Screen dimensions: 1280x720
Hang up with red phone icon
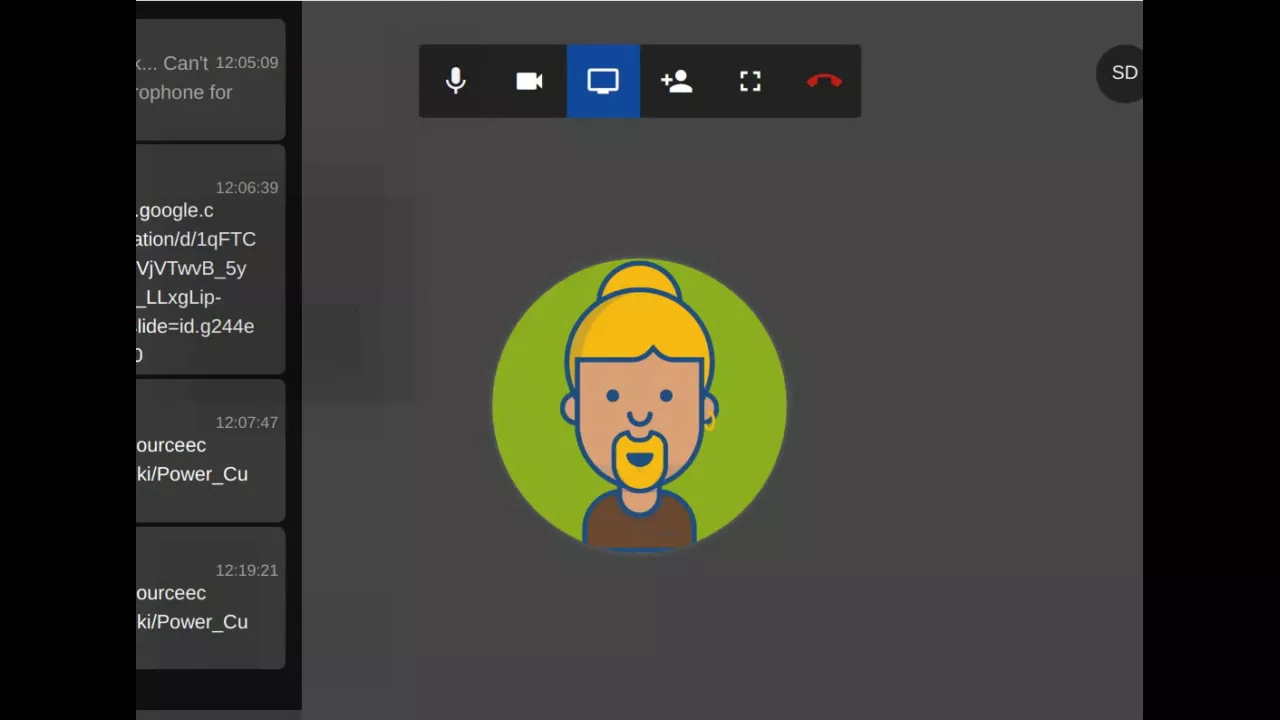pyautogui.click(x=824, y=81)
